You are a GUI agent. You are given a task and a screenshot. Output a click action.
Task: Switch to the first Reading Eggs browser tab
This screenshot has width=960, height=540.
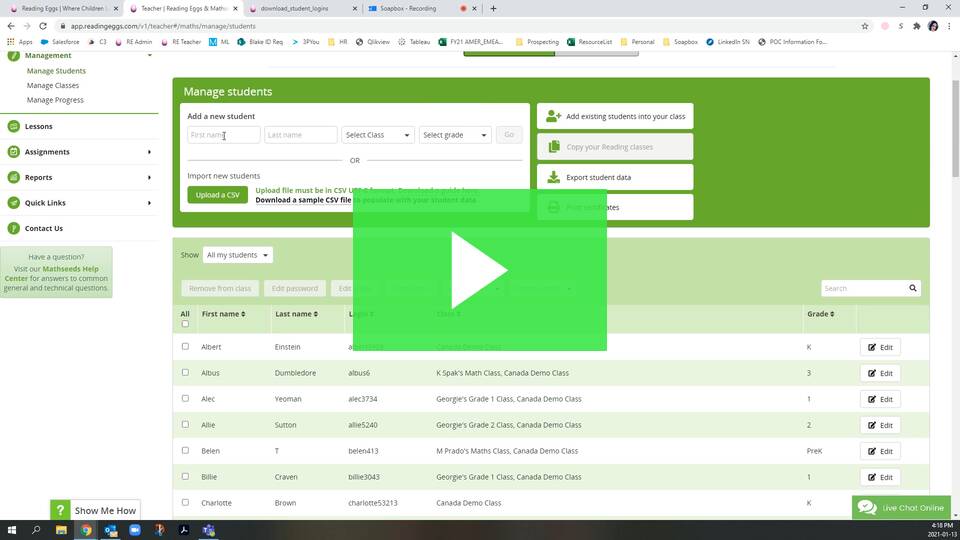tap(63, 9)
